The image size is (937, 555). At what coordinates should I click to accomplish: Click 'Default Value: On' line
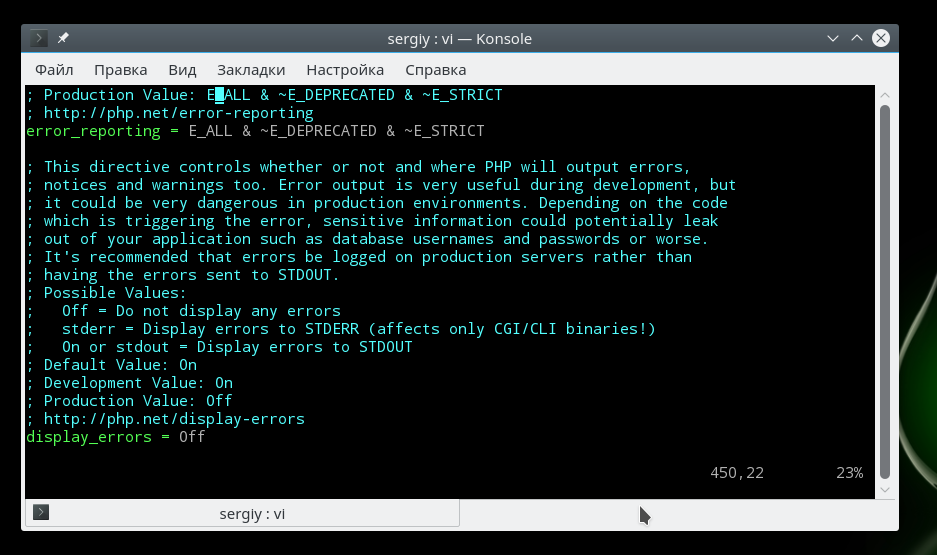click(x=111, y=365)
